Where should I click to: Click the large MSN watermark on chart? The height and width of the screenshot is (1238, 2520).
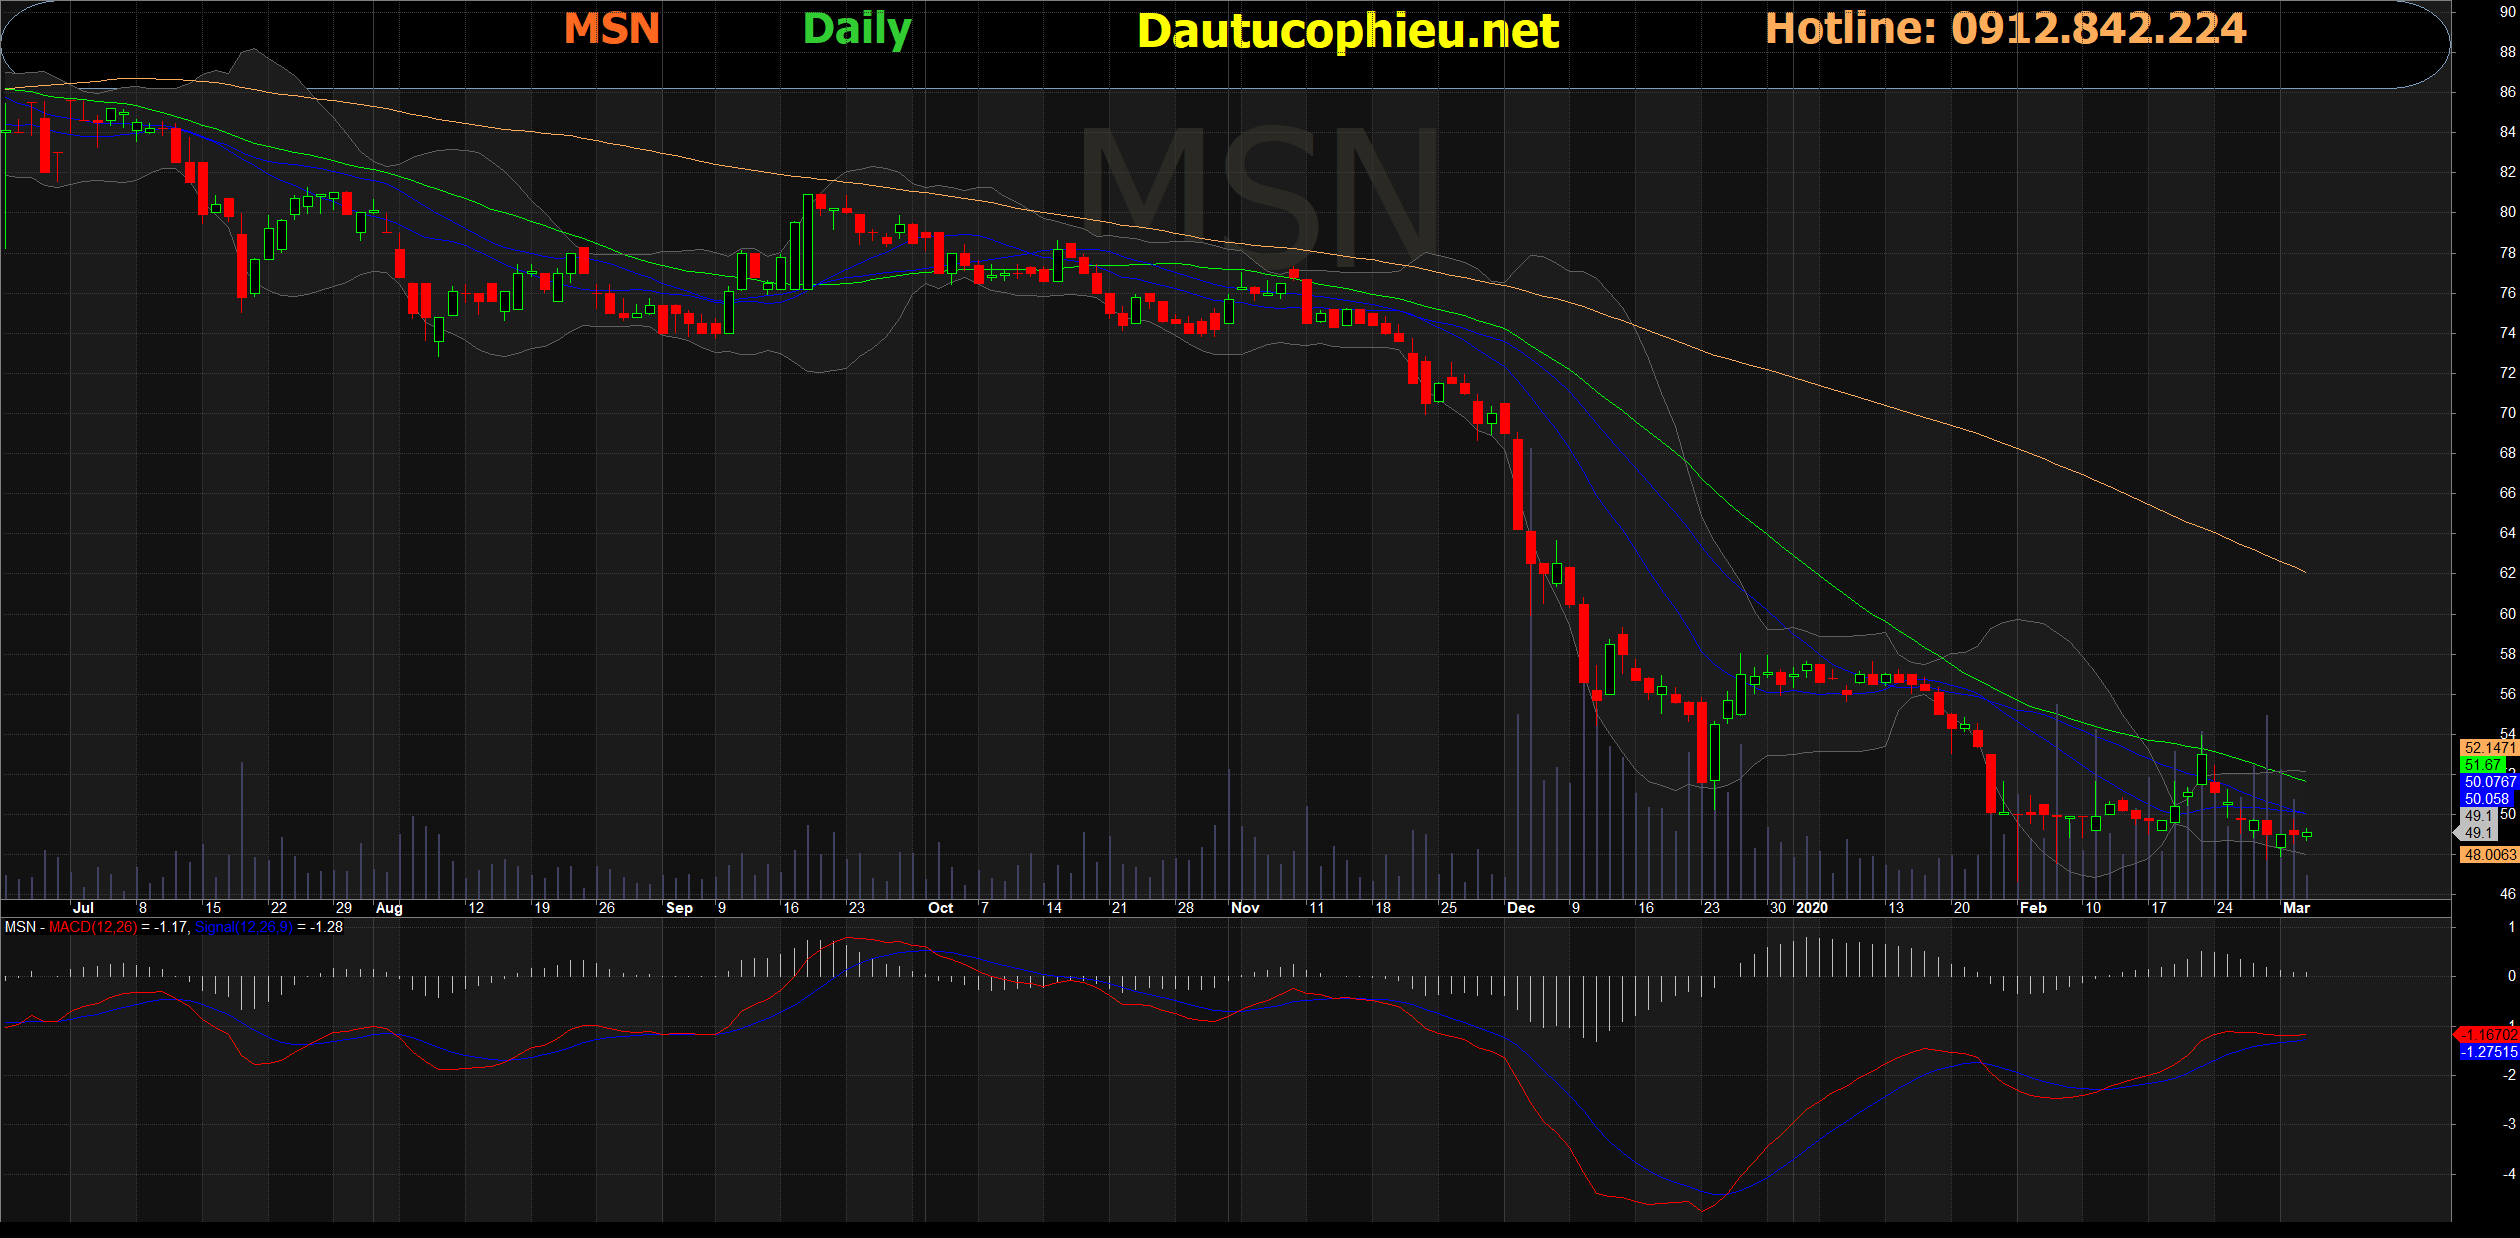(x=1260, y=195)
